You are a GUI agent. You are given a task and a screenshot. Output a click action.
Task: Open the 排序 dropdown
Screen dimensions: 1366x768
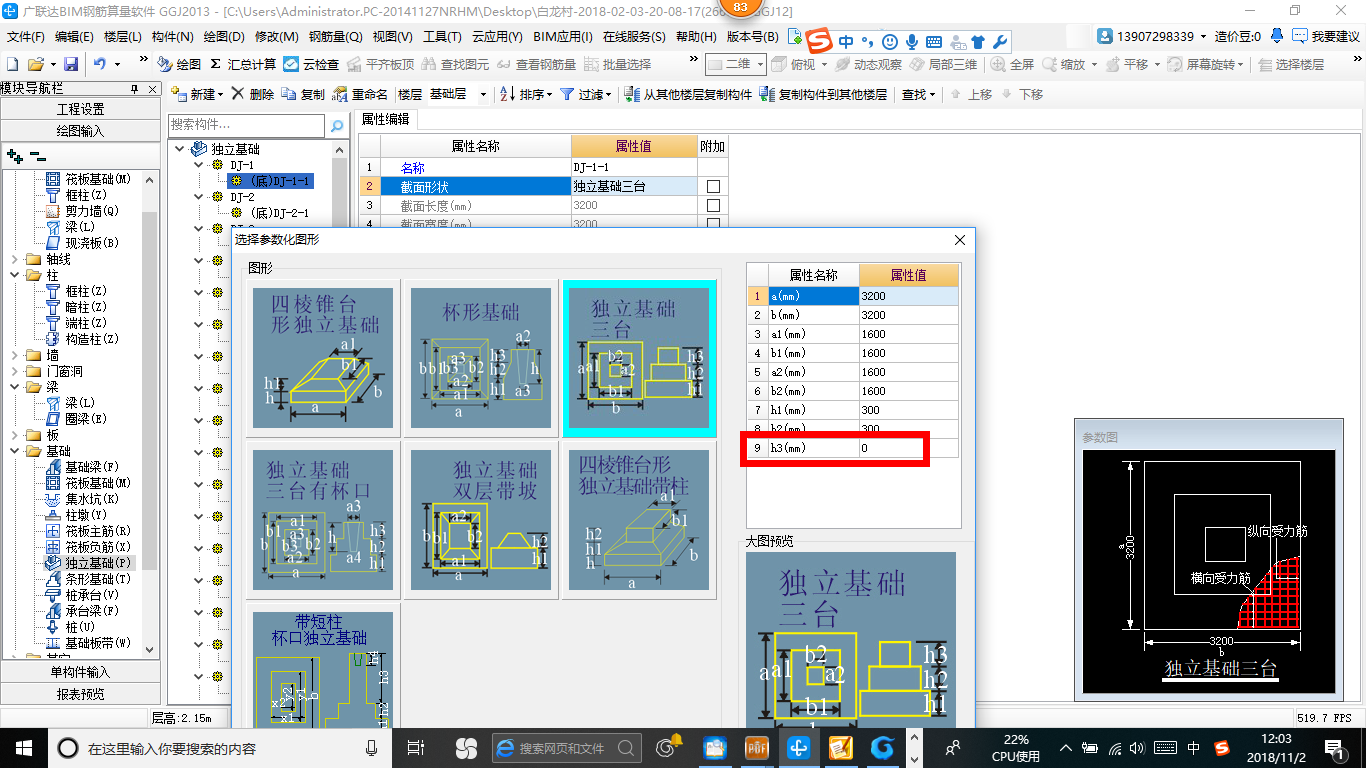pyautogui.click(x=526, y=94)
